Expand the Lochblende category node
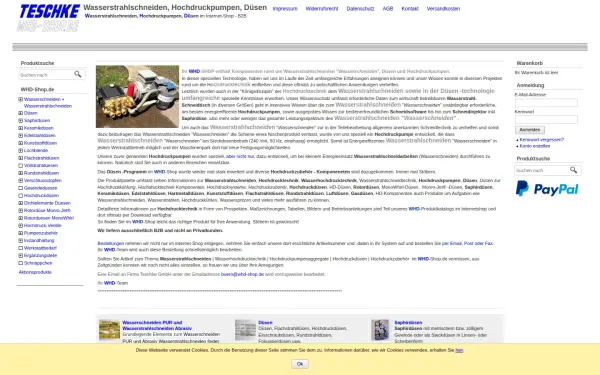 pyautogui.click(x=21, y=150)
